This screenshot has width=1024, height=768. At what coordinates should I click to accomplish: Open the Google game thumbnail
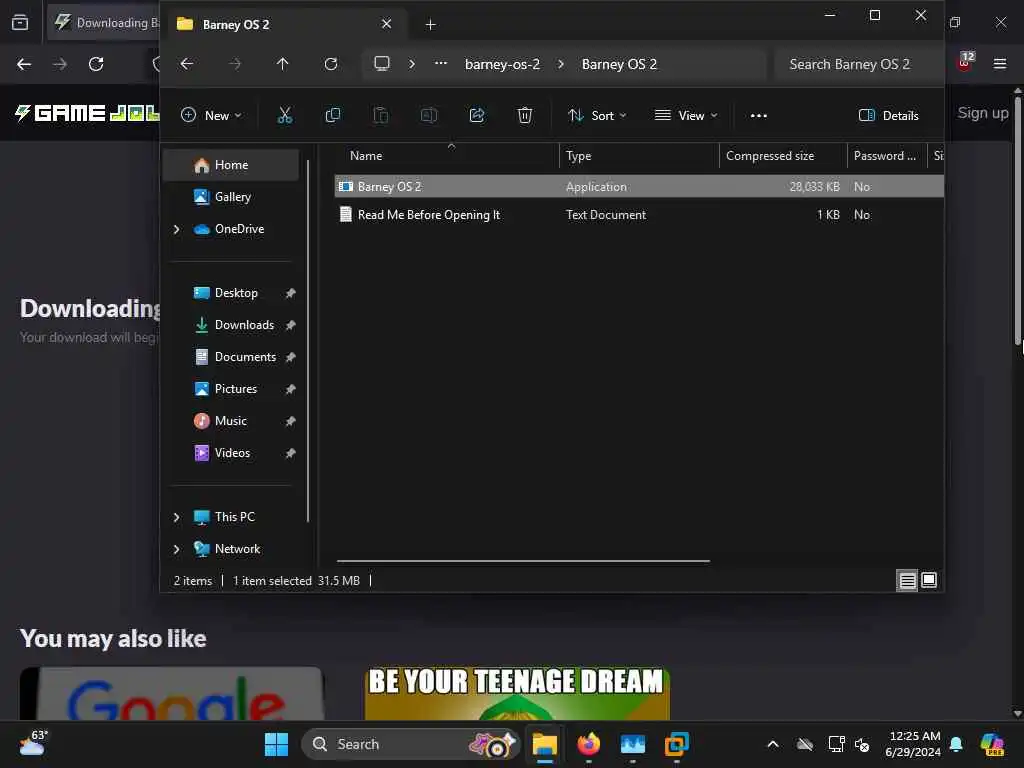[x=172, y=694]
